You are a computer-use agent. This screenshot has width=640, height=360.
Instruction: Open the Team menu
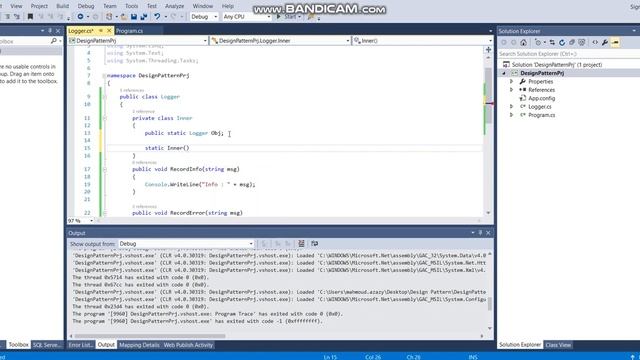[109, 6]
